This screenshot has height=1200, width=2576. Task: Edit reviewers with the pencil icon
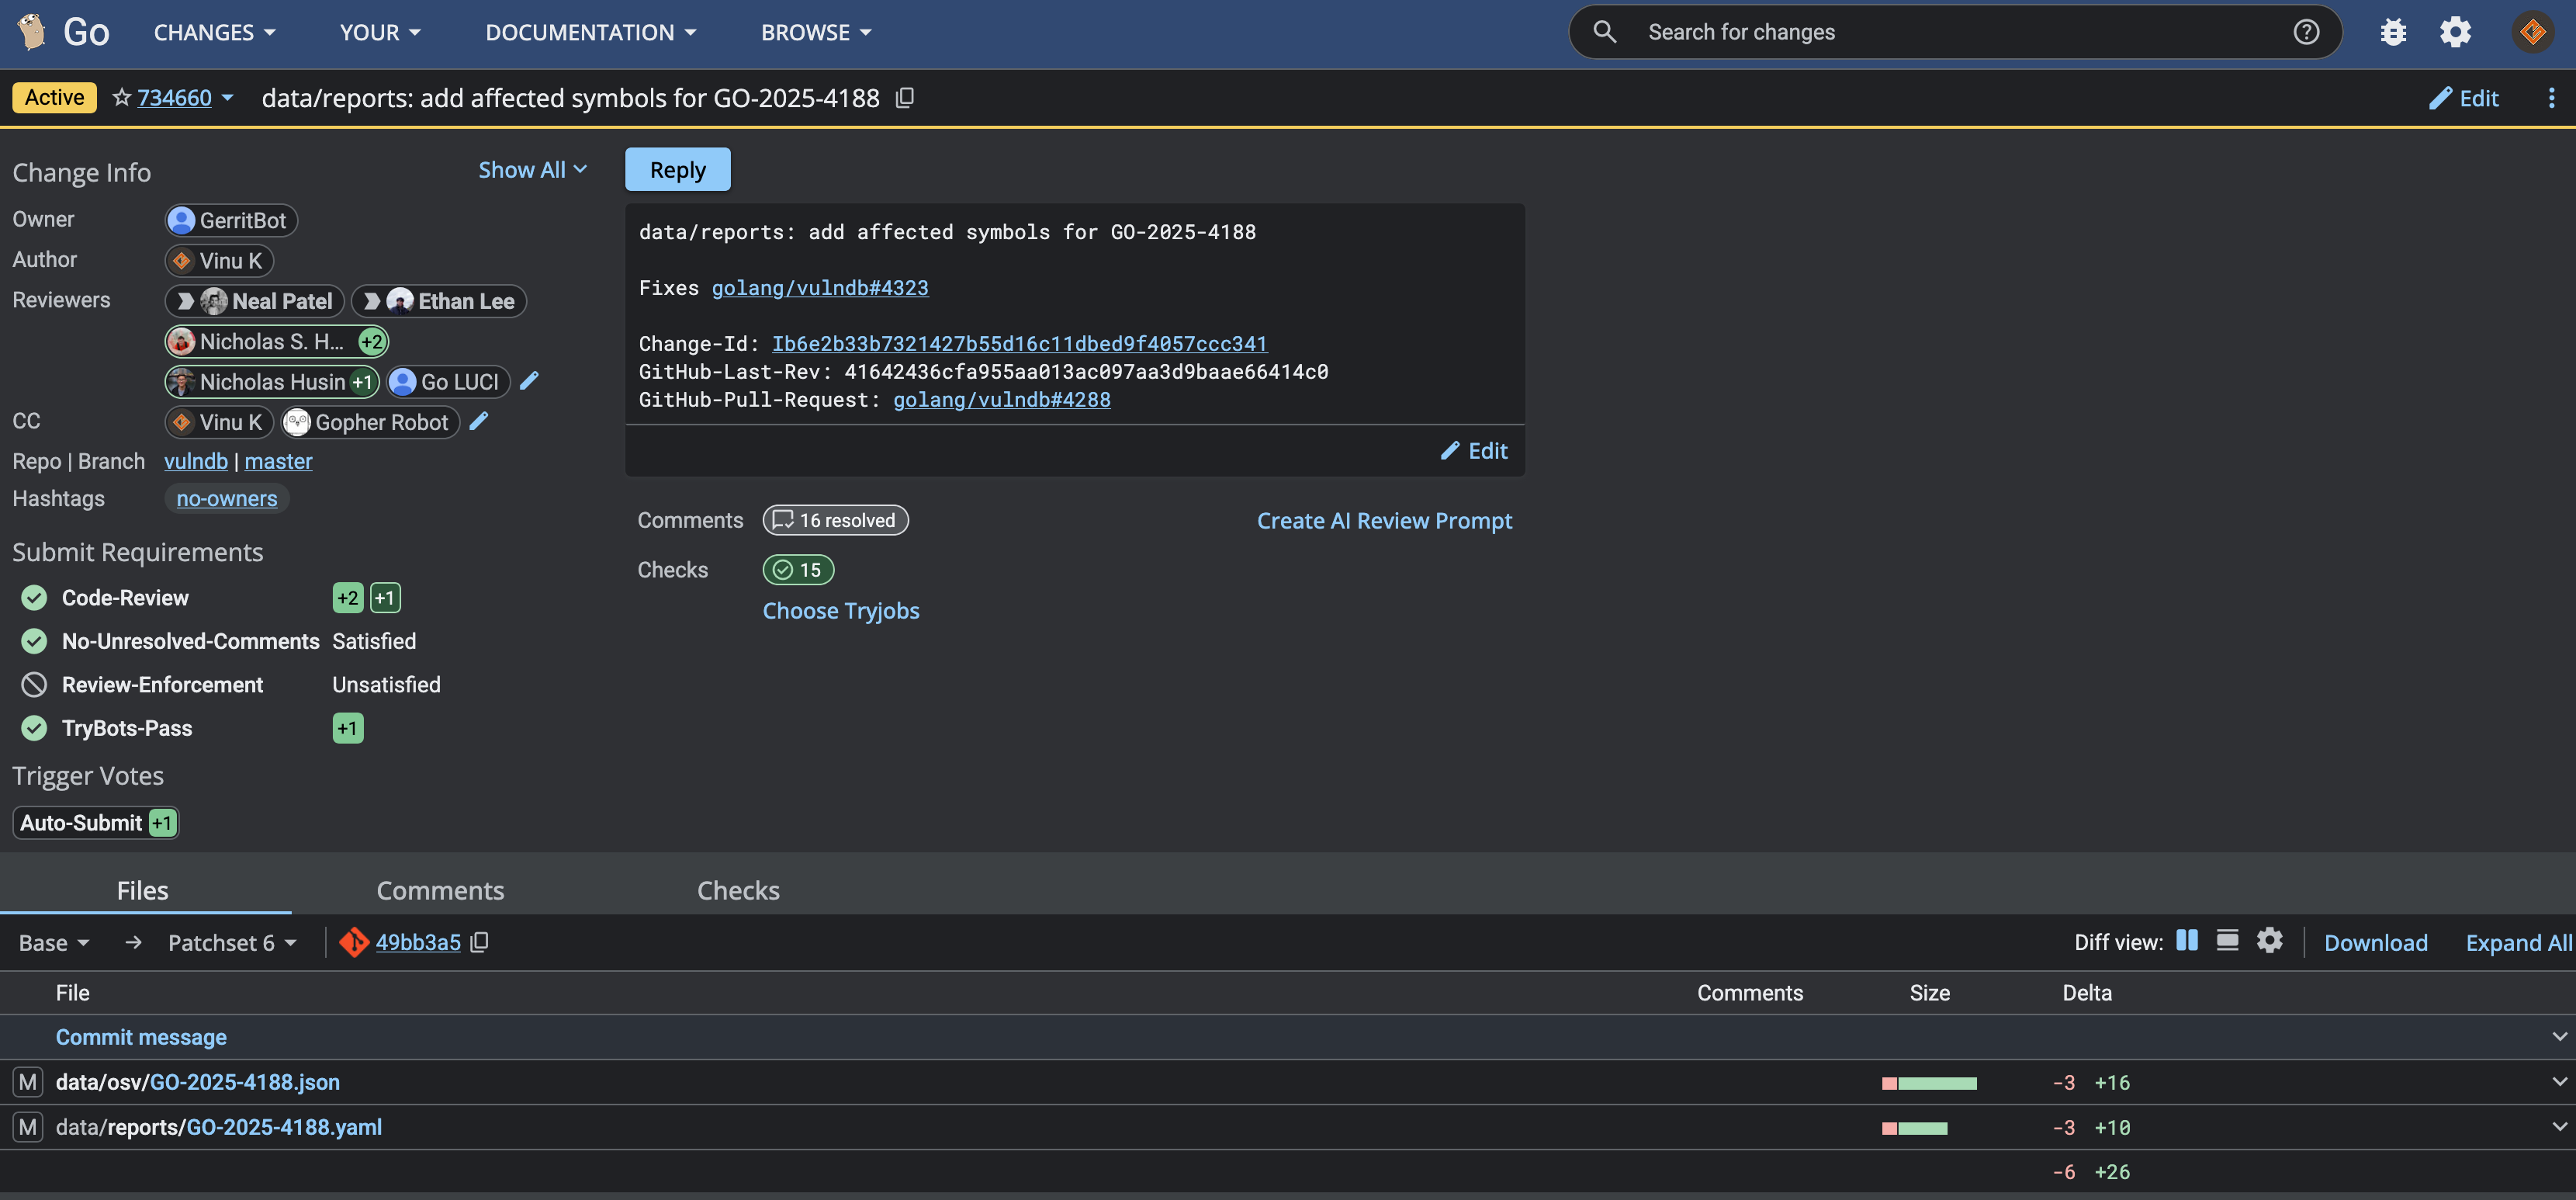(x=530, y=381)
